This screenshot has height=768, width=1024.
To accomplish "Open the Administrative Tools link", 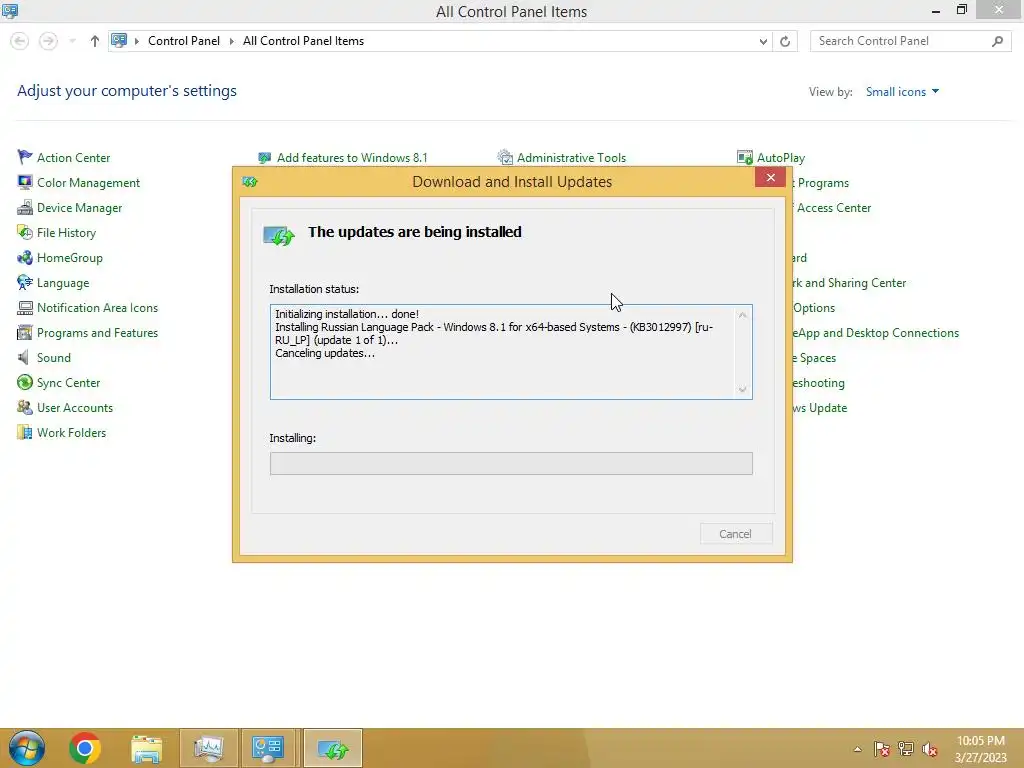I will click(x=571, y=157).
